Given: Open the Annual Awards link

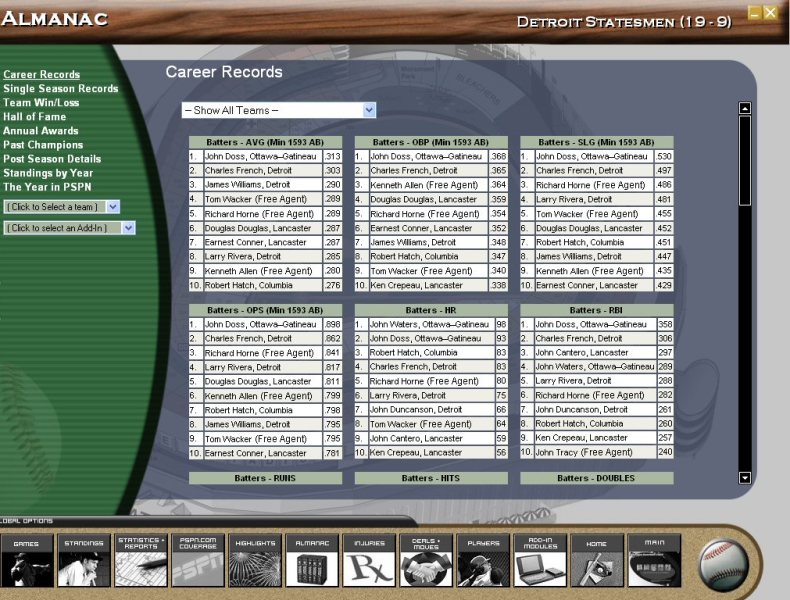Looking at the screenshot, I should tap(41, 131).
